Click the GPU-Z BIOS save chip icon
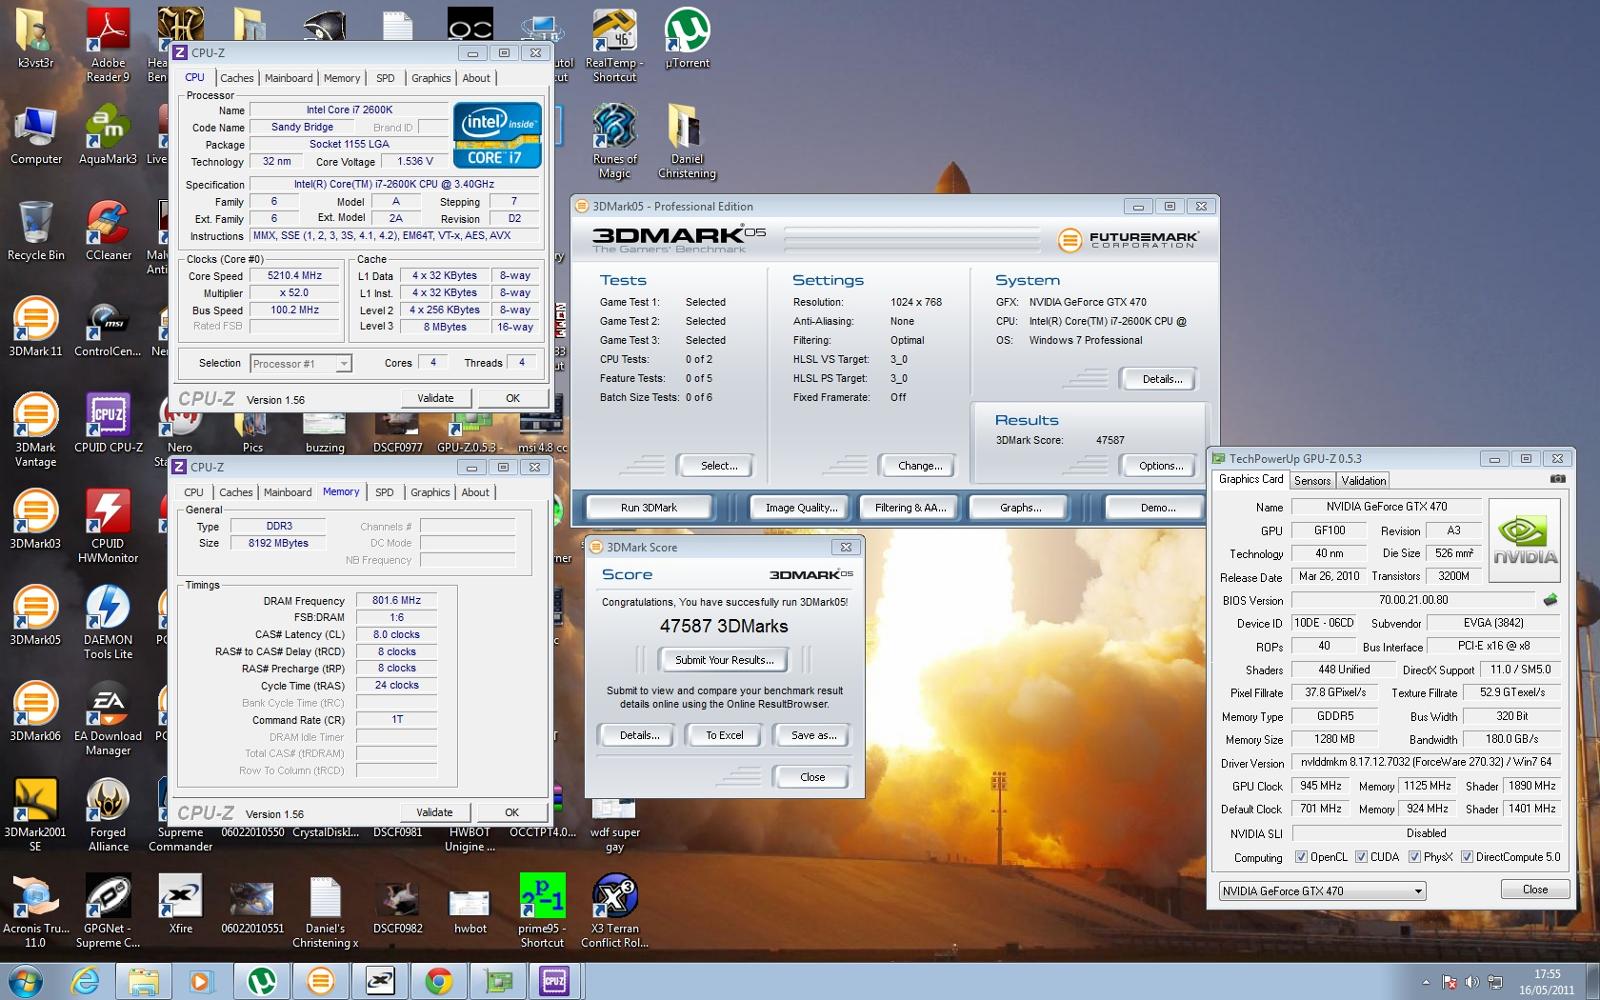This screenshot has height=1000, width=1600. [1550, 600]
